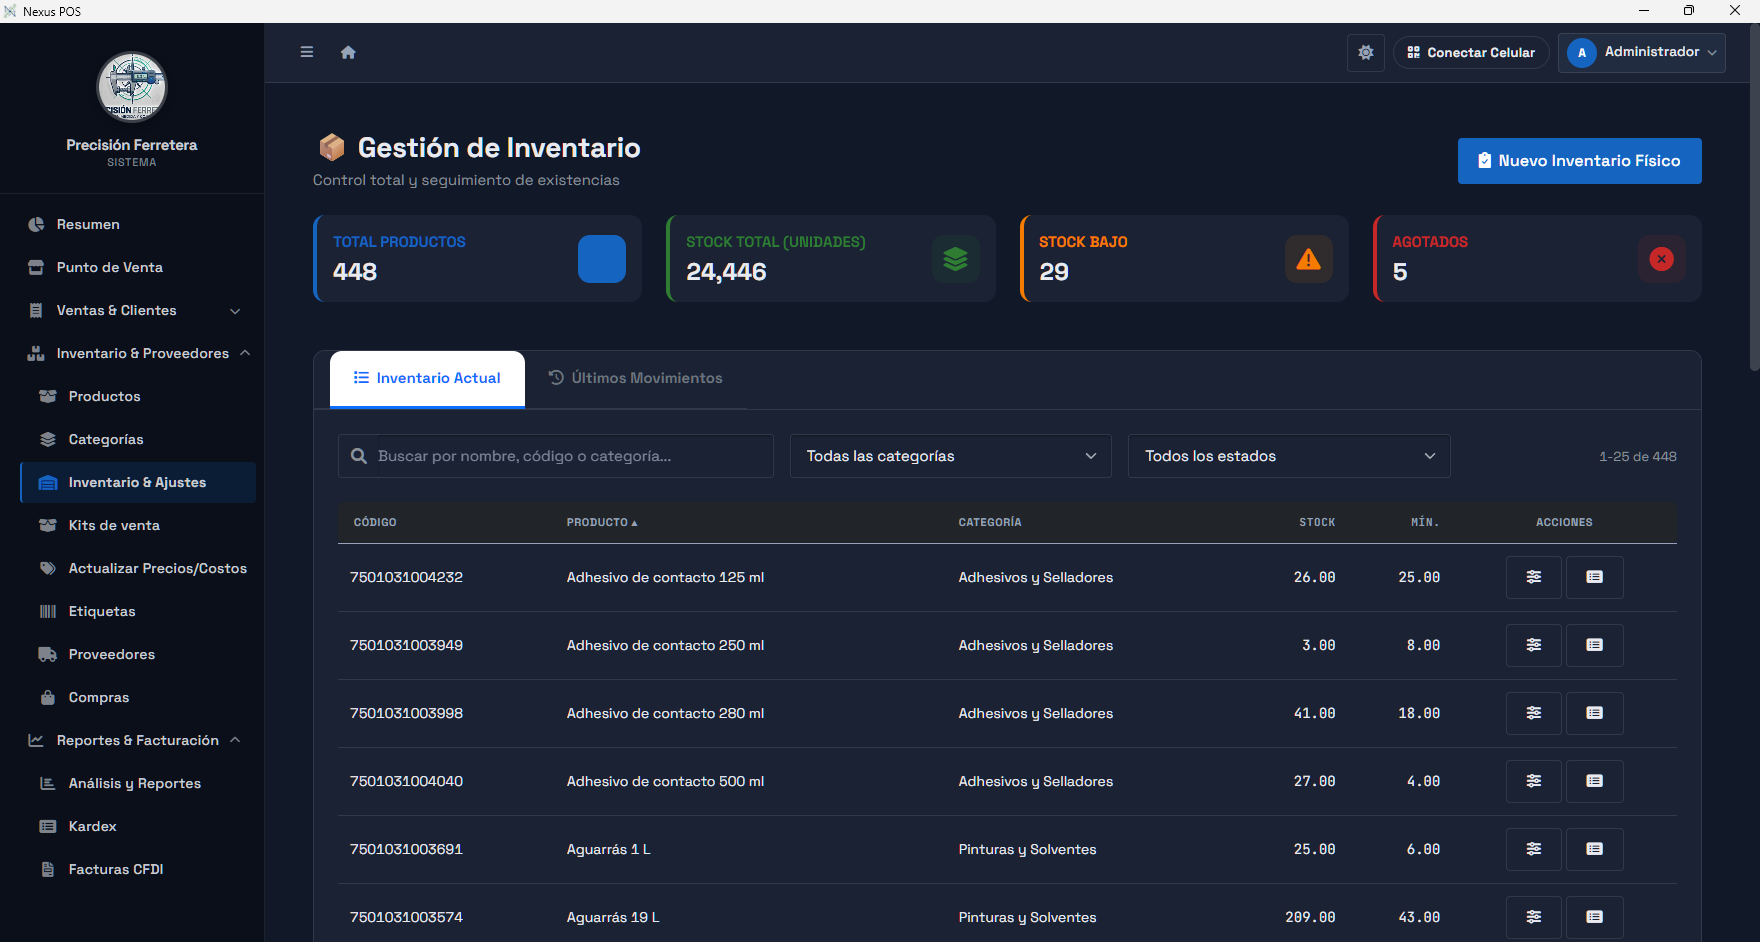This screenshot has width=1760, height=942.
Task: Click the Análisis y Reportes chart icon
Action: tap(47, 783)
